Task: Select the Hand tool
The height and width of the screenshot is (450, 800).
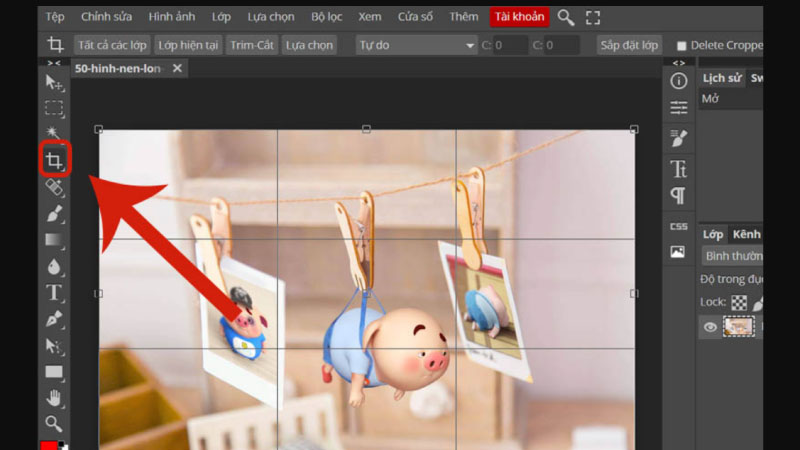Action: pyautogui.click(x=54, y=398)
